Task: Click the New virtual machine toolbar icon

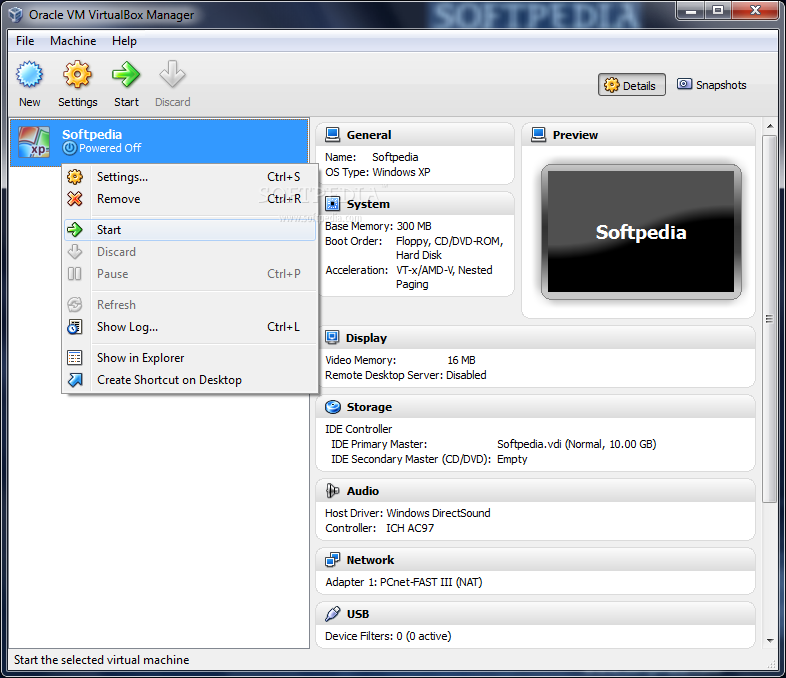Action: pyautogui.click(x=30, y=77)
